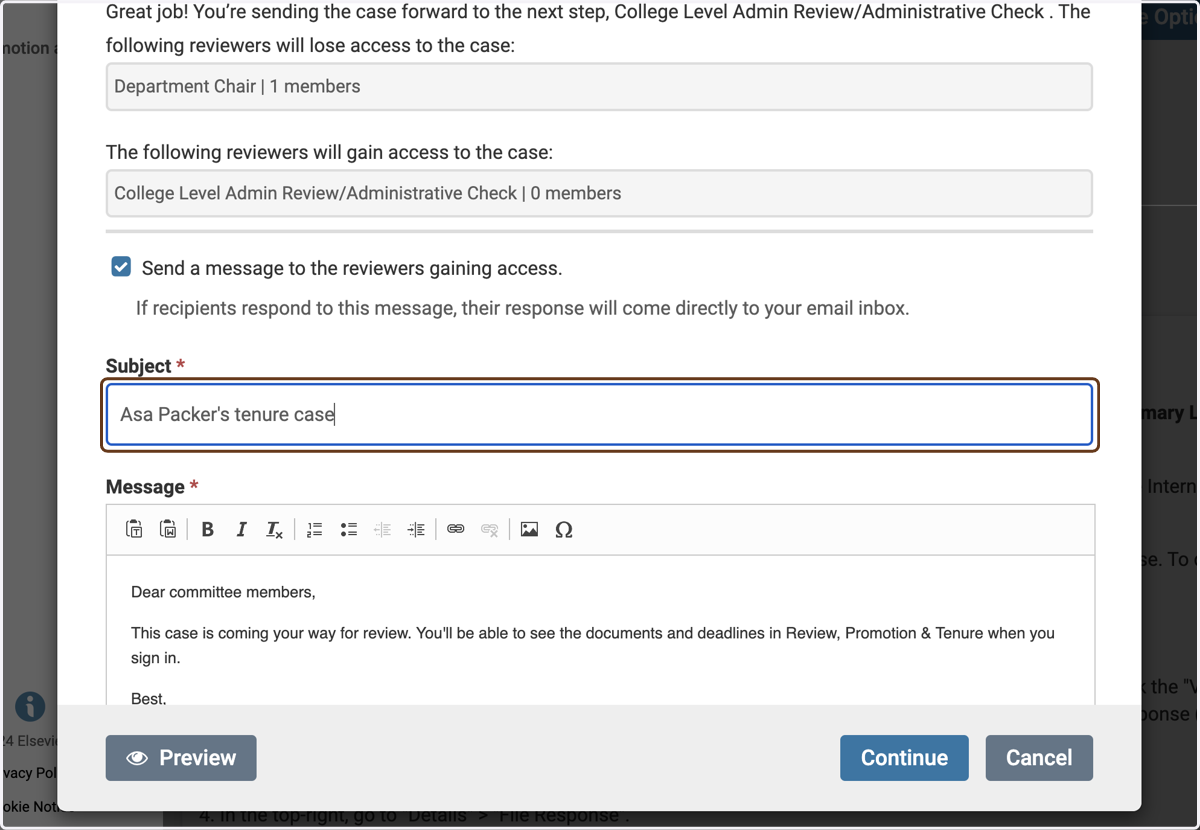This screenshot has width=1200, height=830.
Task: Toggle italic formatting in message editor
Action: click(x=241, y=529)
